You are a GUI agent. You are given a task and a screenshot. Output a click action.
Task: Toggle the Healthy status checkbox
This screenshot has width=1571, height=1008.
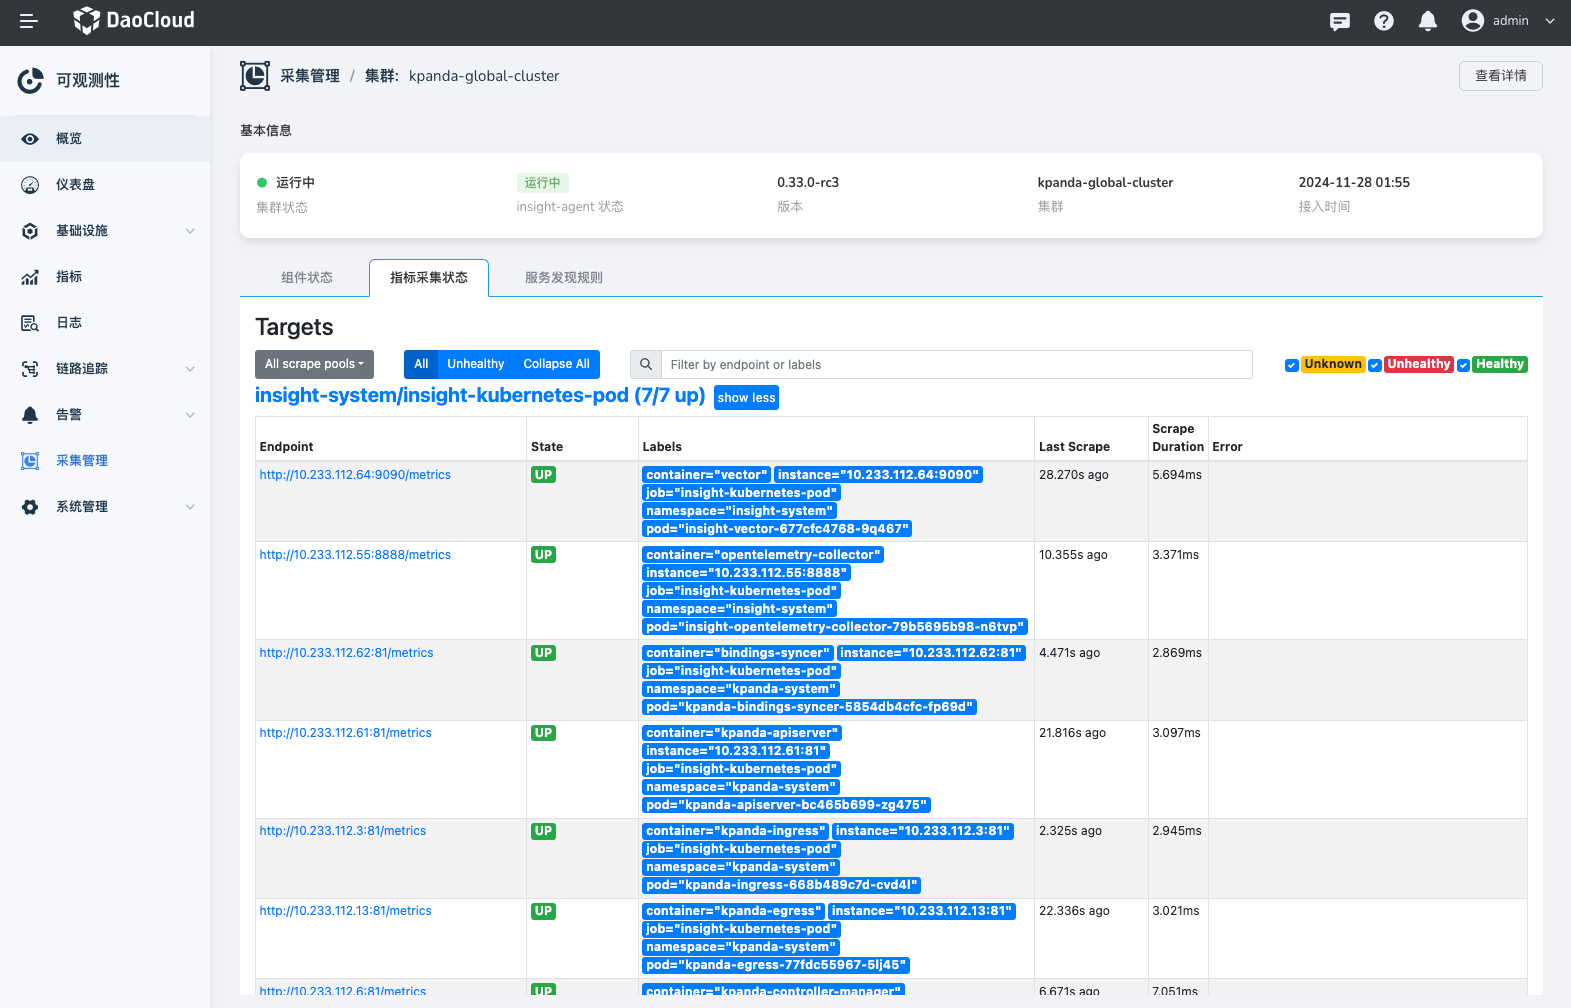(1464, 365)
